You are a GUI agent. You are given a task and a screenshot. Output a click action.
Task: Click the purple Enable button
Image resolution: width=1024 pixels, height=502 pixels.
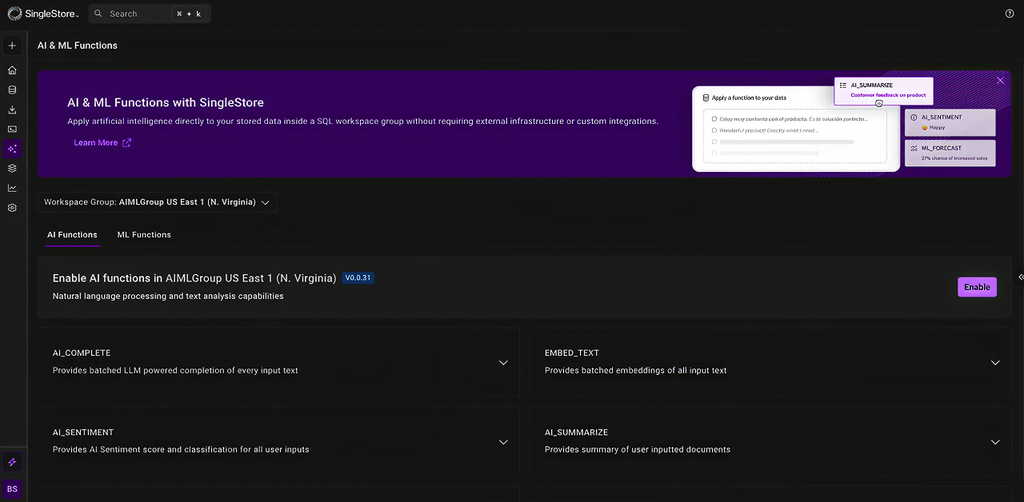pyautogui.click(x=977, y=287)
